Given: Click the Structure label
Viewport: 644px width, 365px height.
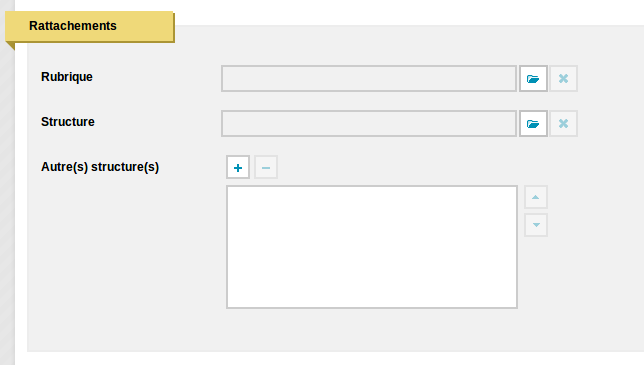Looking at the screenshot, I should 68,122.
